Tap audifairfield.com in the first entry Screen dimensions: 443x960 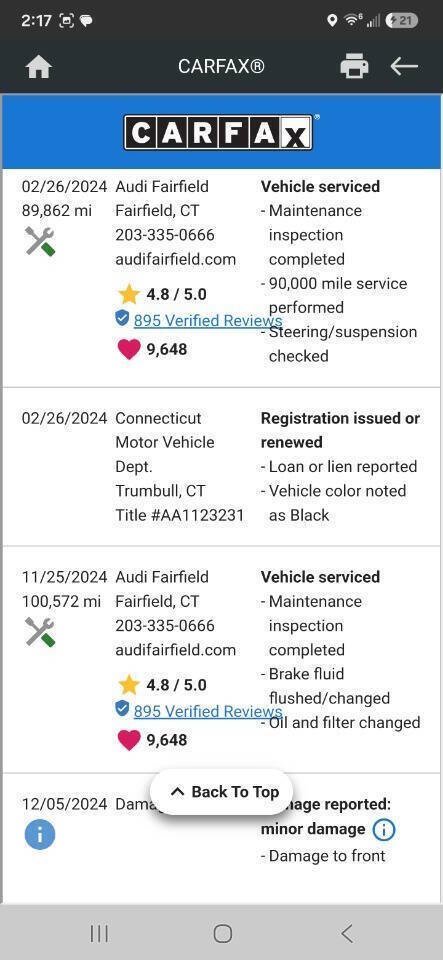tap(176, 259)
